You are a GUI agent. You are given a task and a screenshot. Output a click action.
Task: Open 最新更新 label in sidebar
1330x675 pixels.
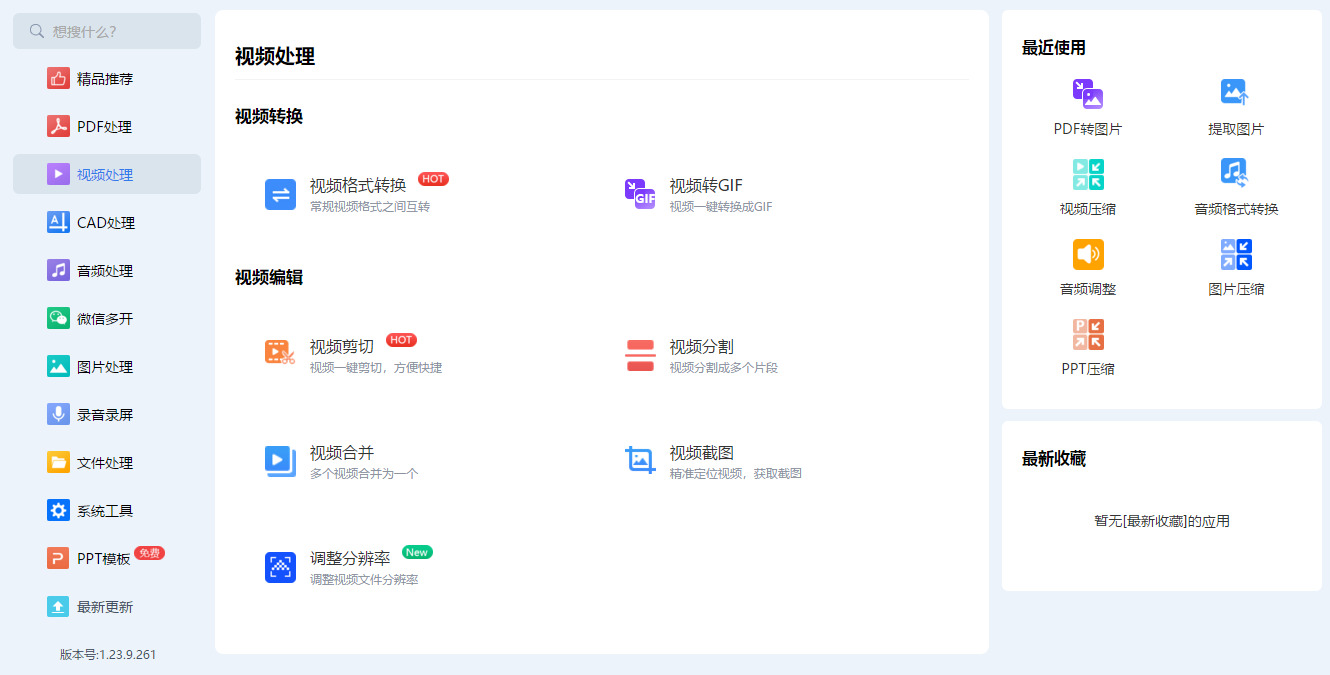point(105,607)
